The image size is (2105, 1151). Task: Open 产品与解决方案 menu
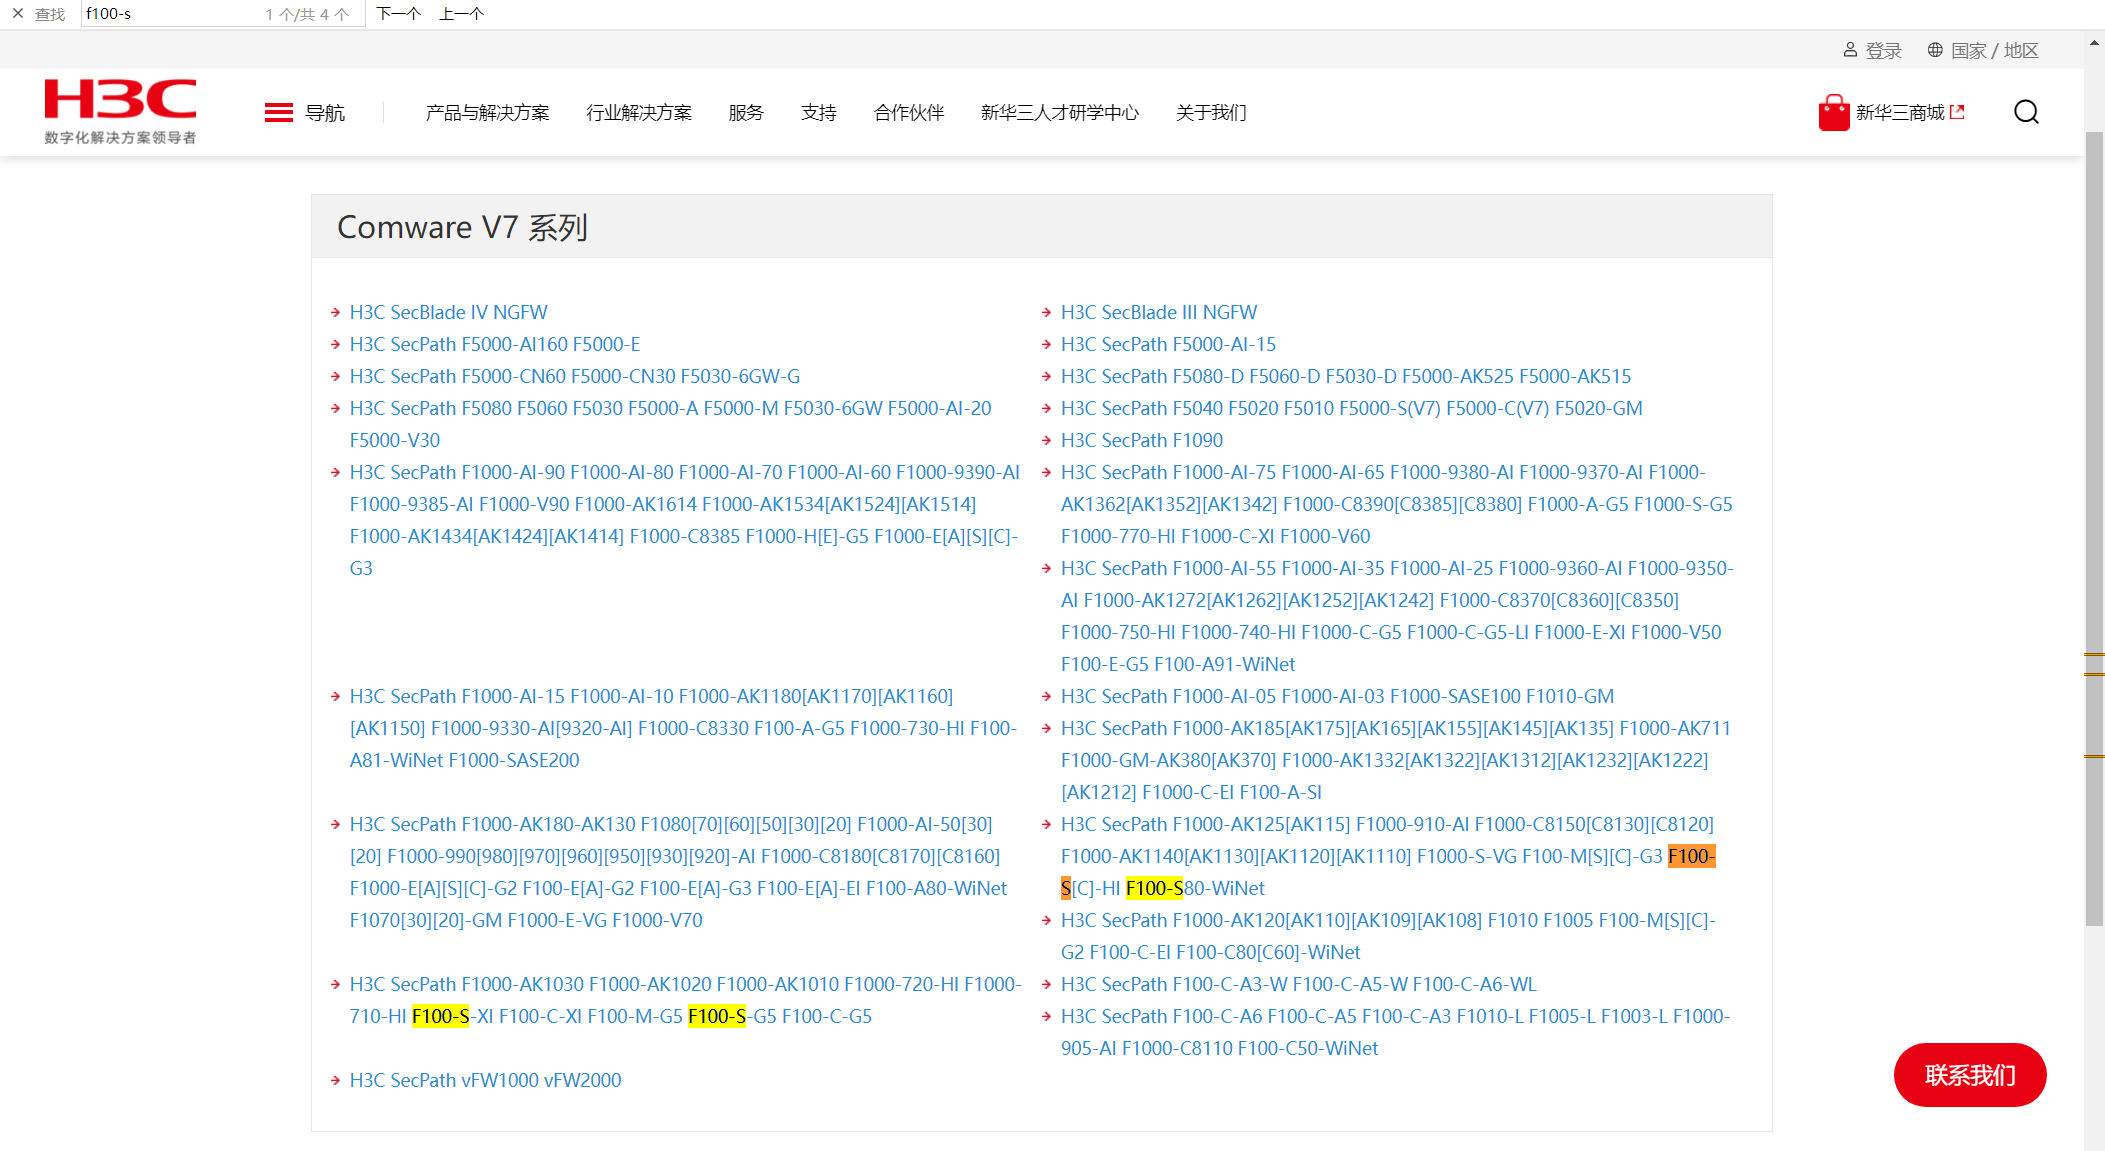tap(487, 113)
